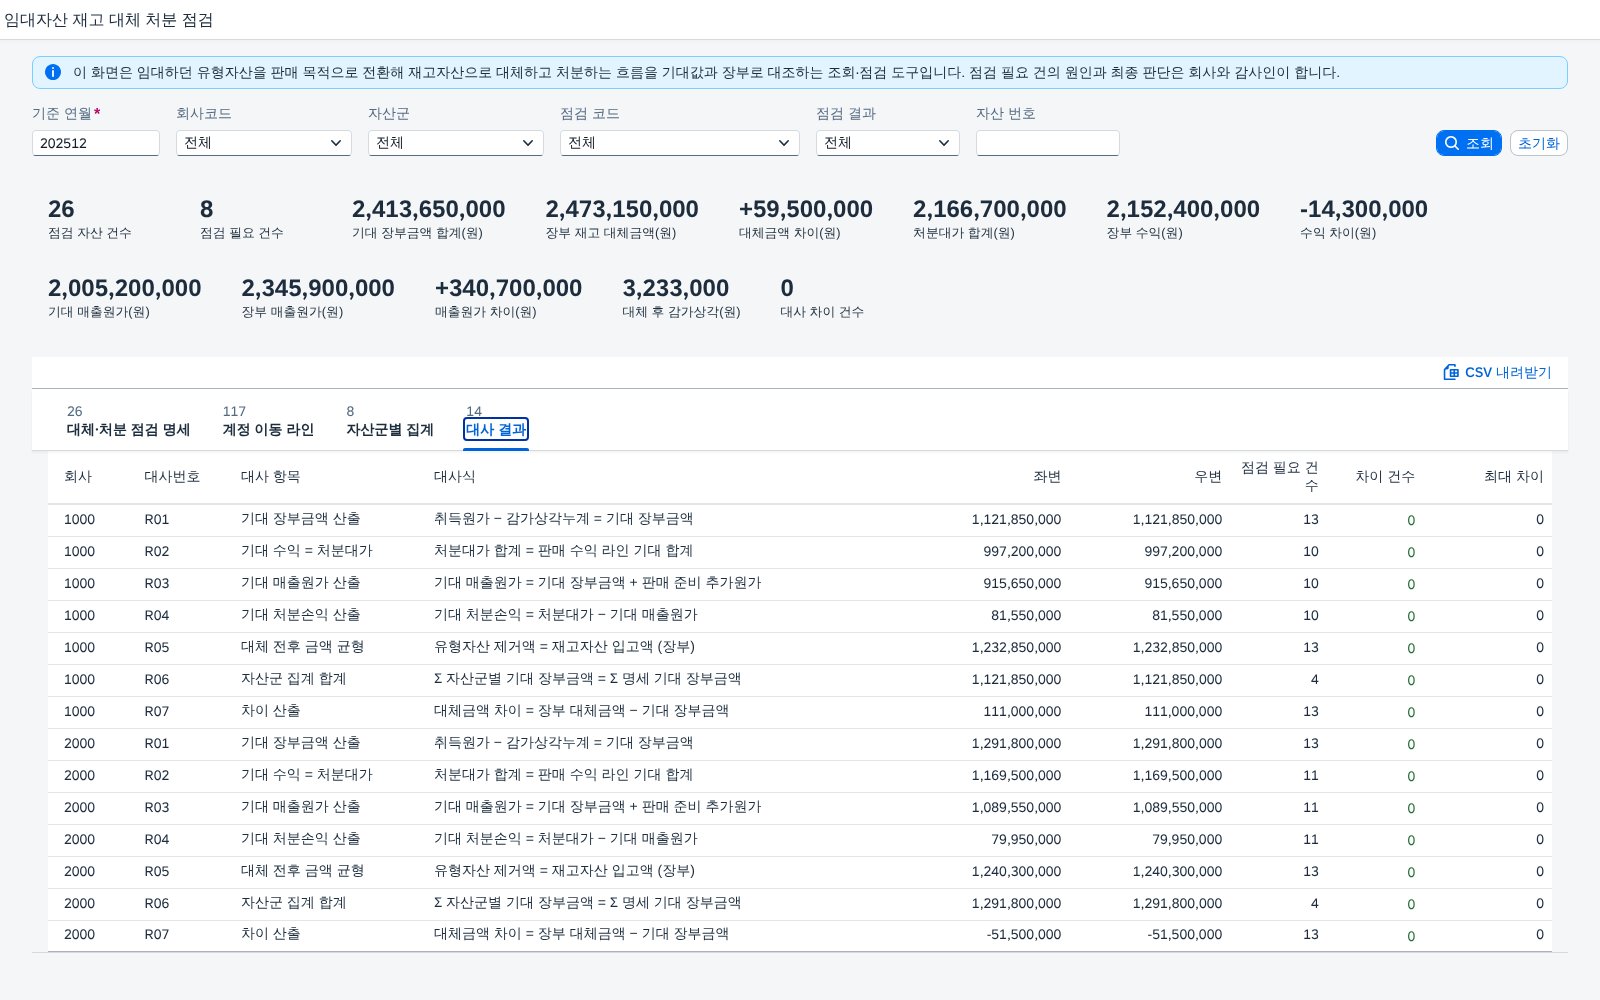Click 좌변 value 997,200,000

pyautogui.click(x=1022, y=551)
